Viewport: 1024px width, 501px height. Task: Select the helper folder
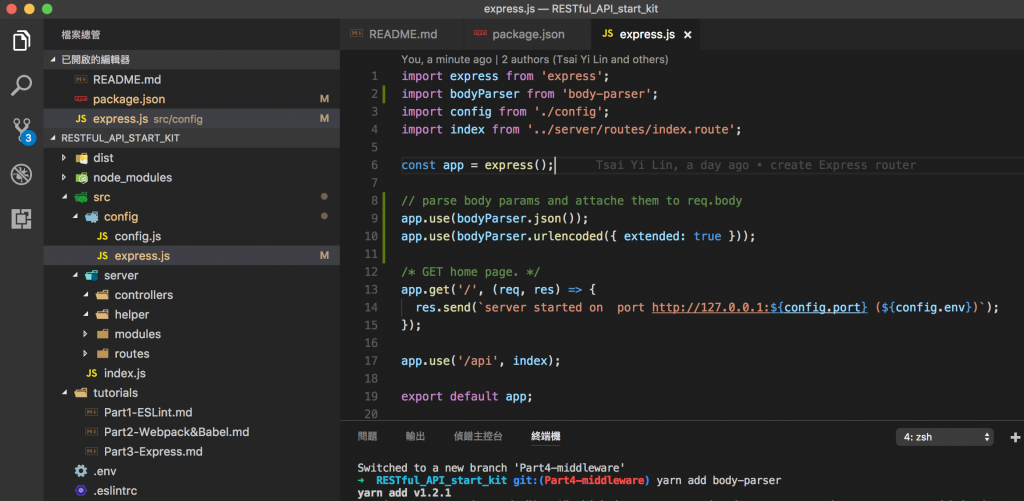pos(191,315)
